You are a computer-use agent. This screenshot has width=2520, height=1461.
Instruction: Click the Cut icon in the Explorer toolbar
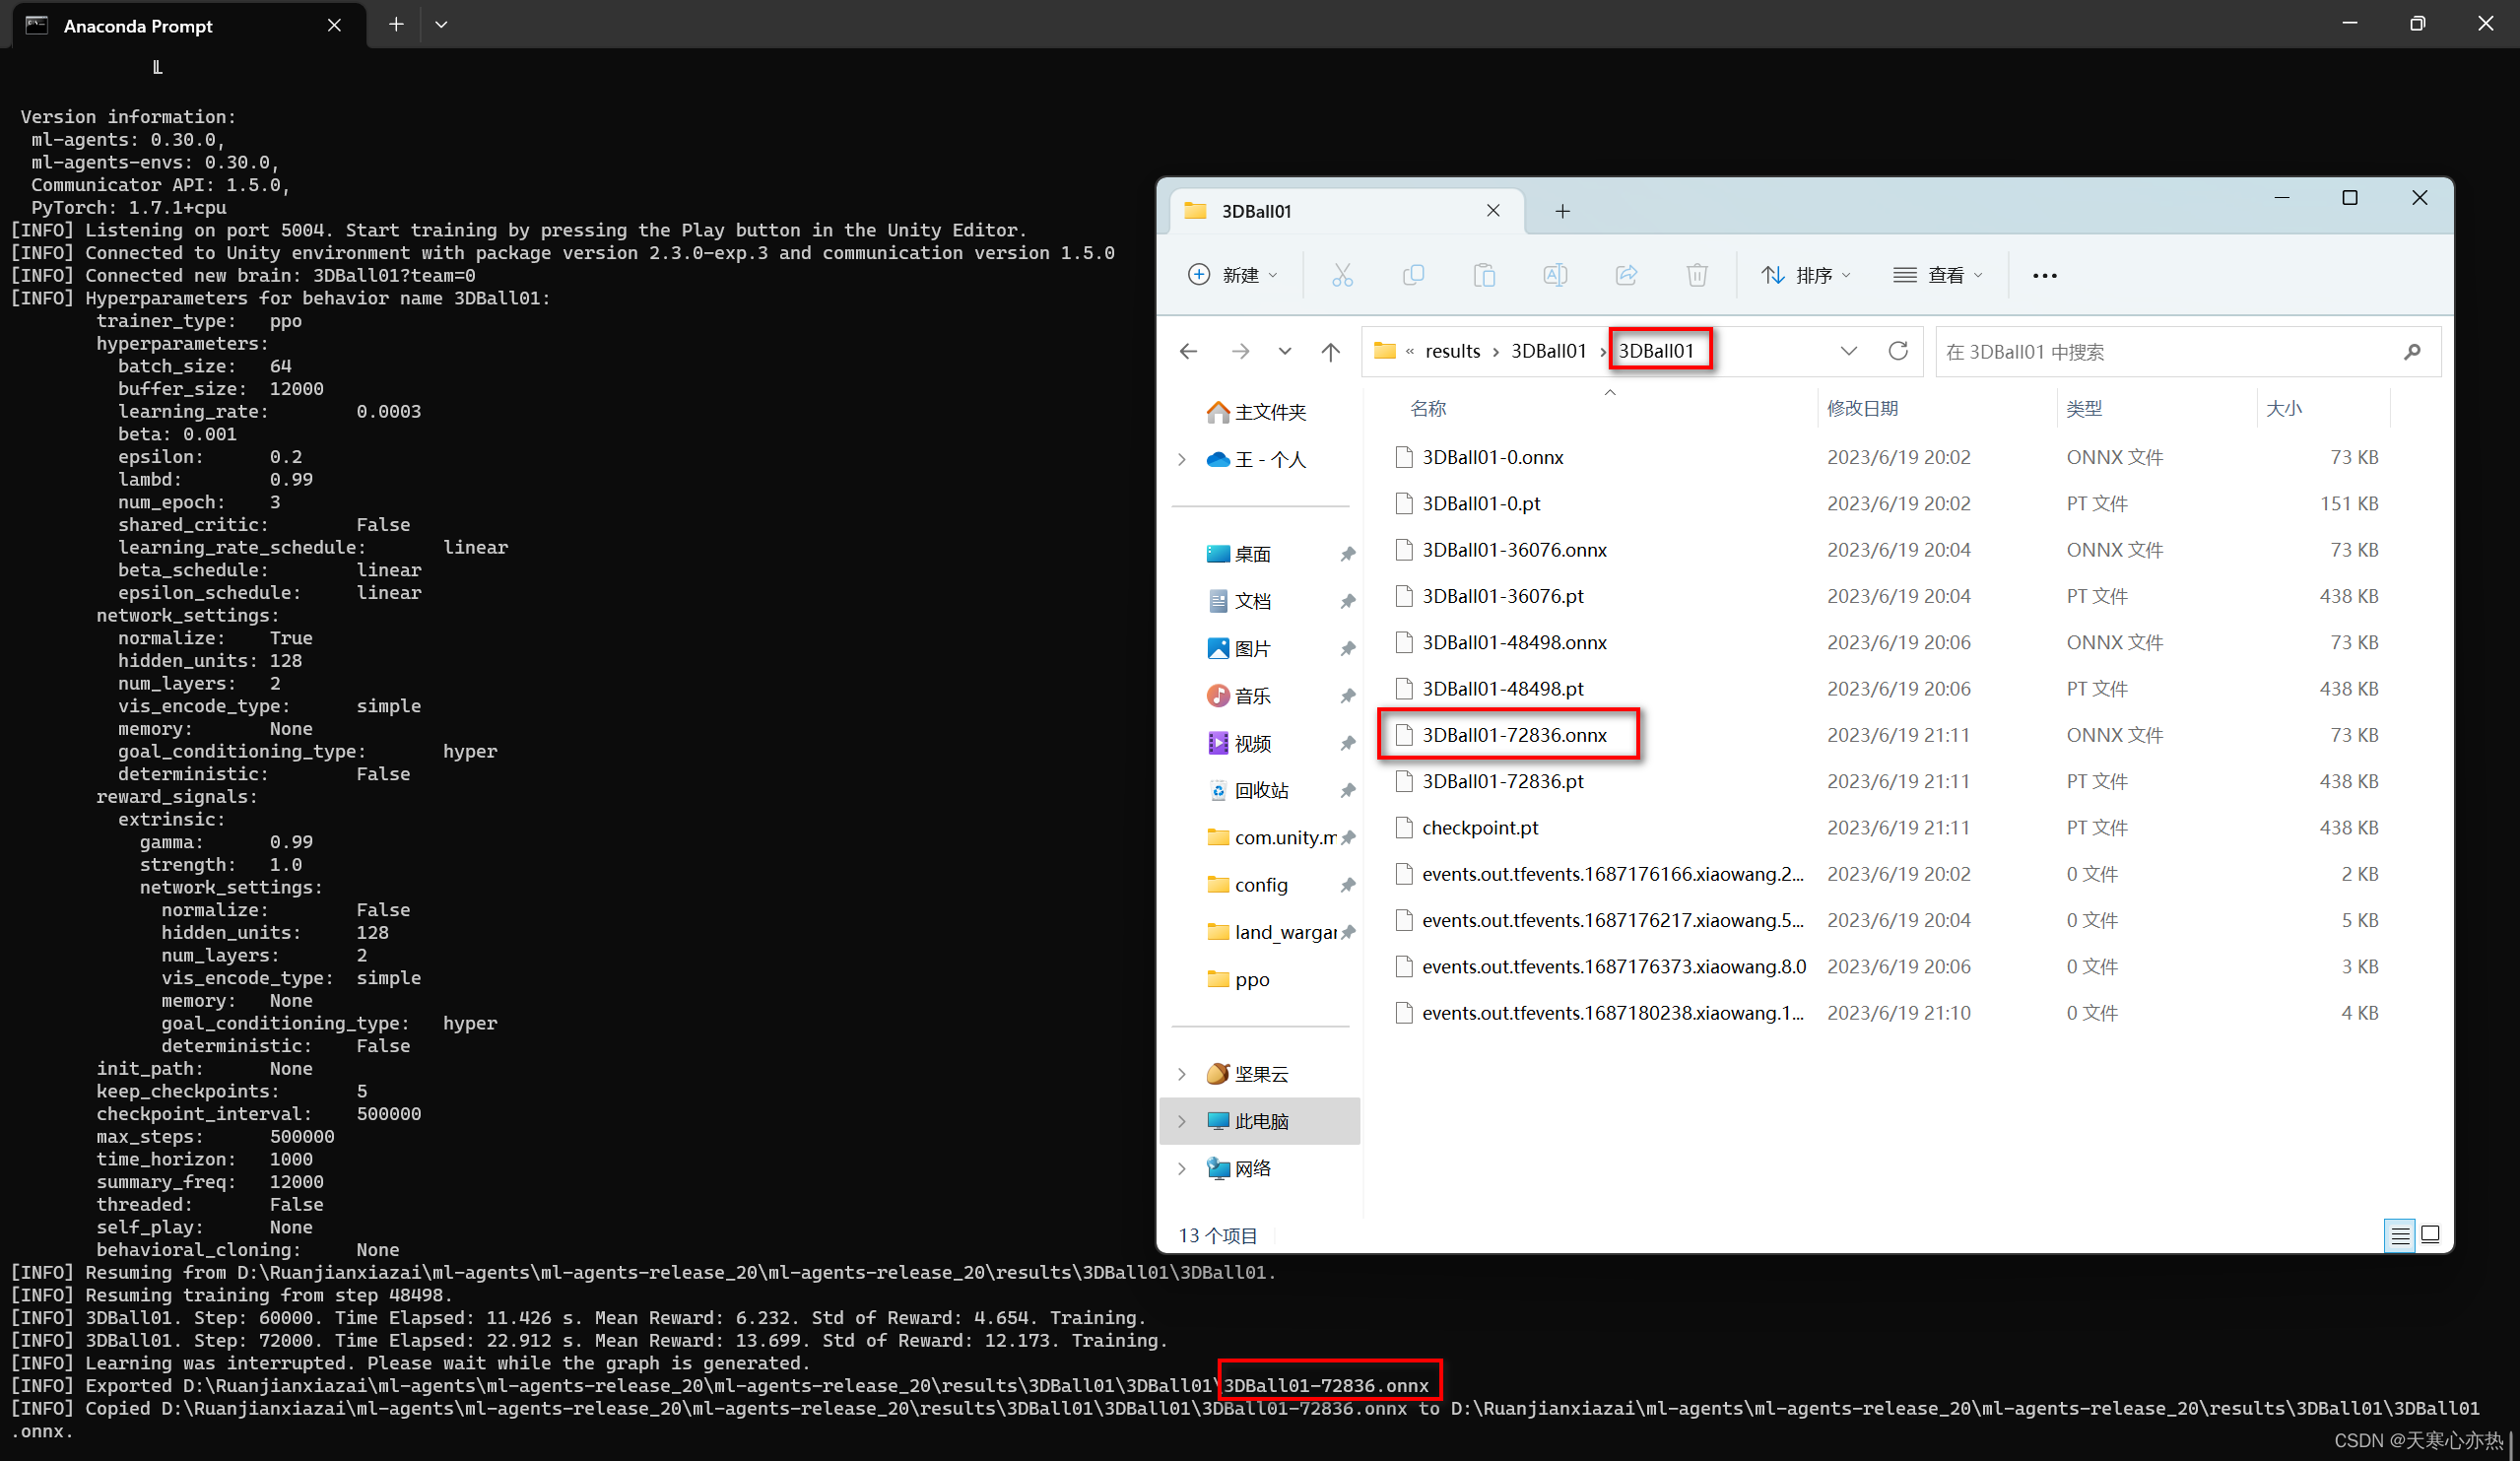click(1343, 275)
